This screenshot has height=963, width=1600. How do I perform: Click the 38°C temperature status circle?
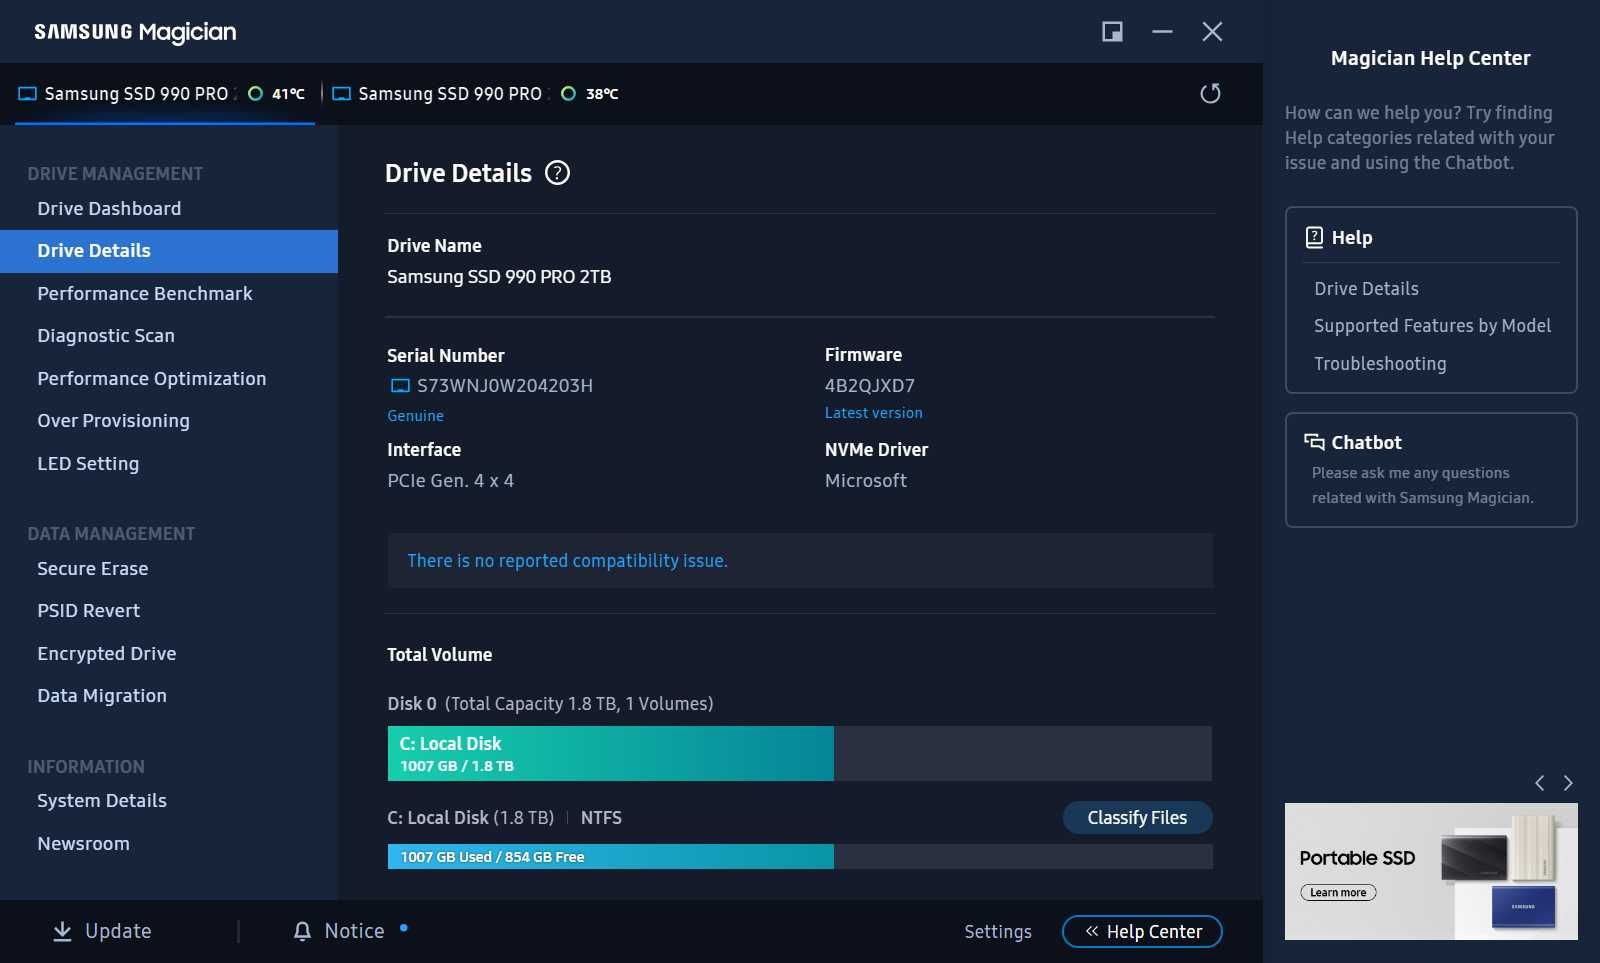point(568,94)
